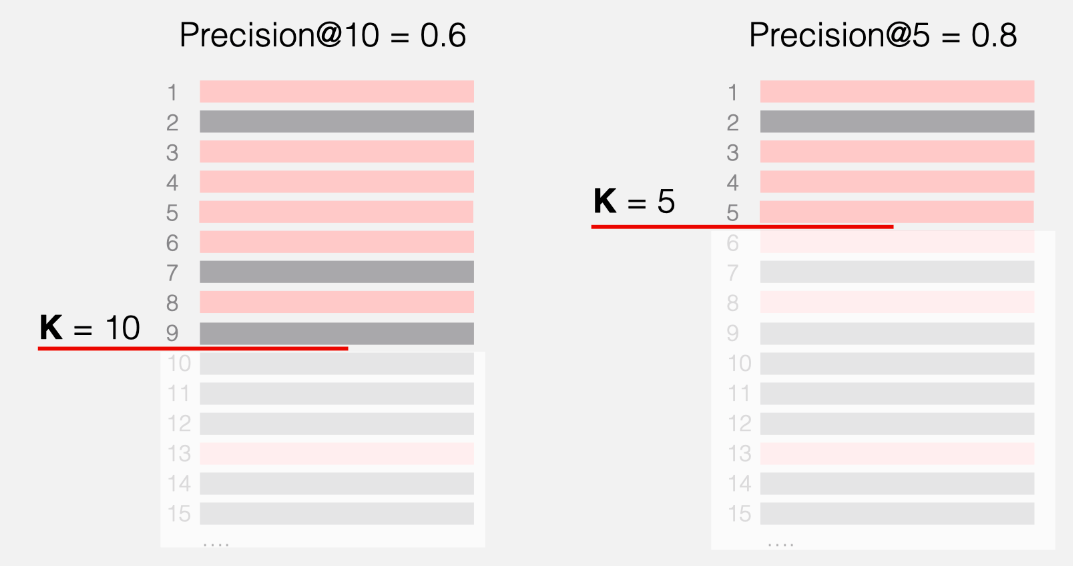The image size is (1073, 566).
Task: Pick pink bar 8 in the Precision@10 list
Action: point(336,302)
